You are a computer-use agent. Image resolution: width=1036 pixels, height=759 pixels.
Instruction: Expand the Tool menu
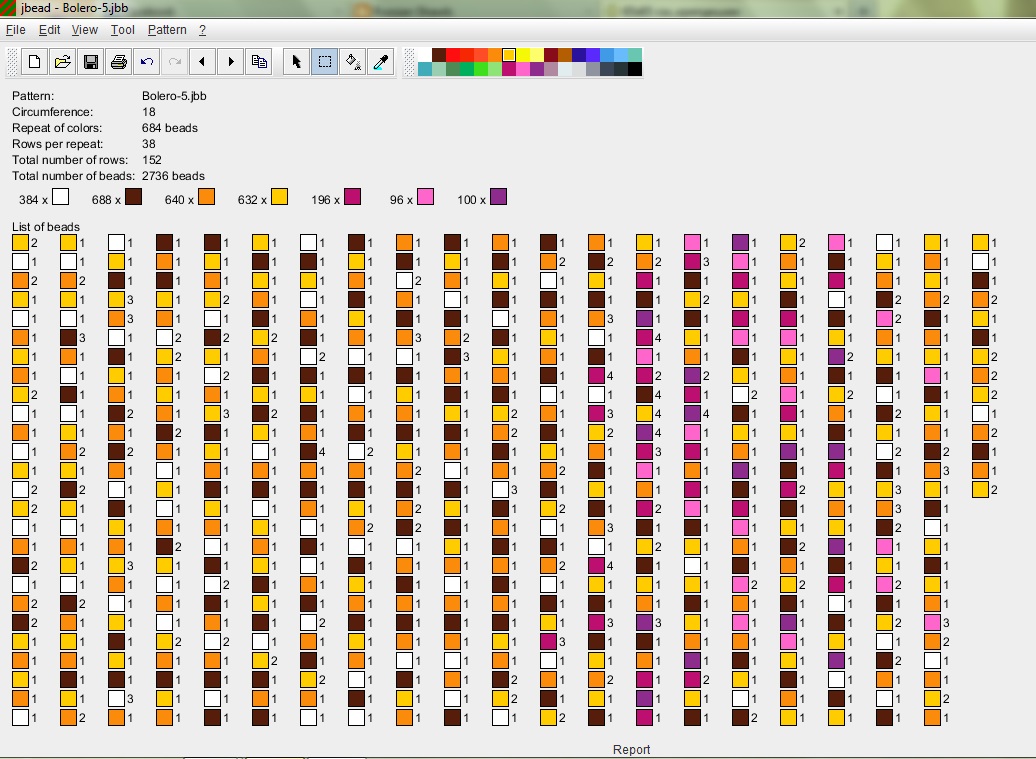(122, 30)
